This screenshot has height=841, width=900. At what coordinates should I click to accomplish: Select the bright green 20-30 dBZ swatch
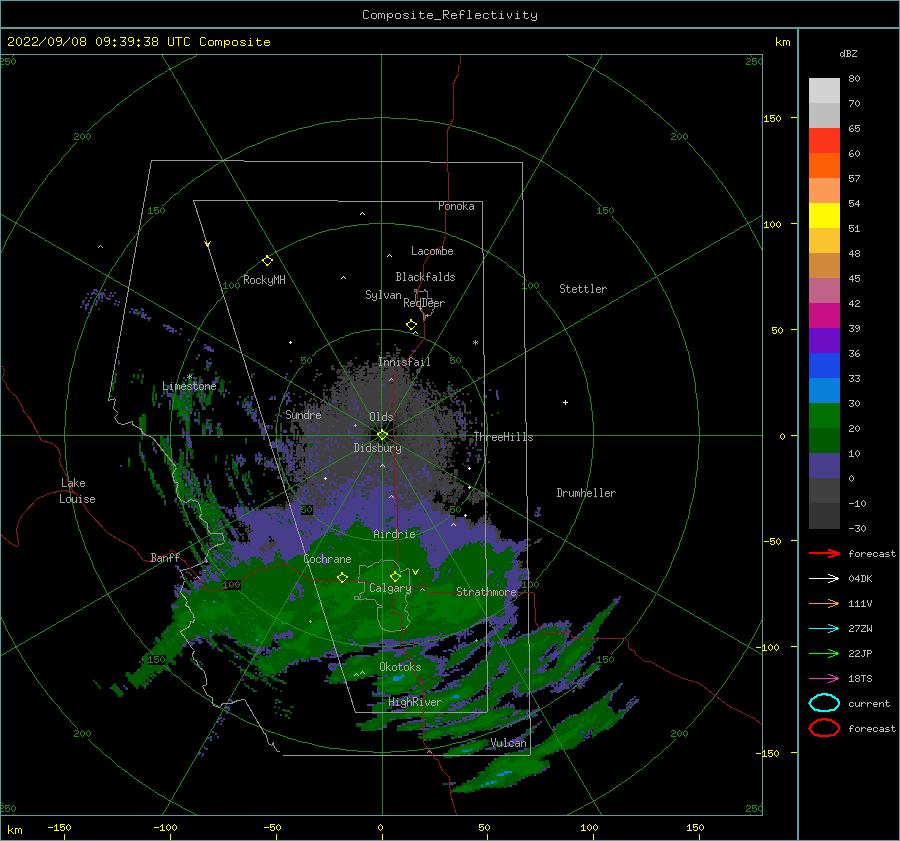click(824, 416)
